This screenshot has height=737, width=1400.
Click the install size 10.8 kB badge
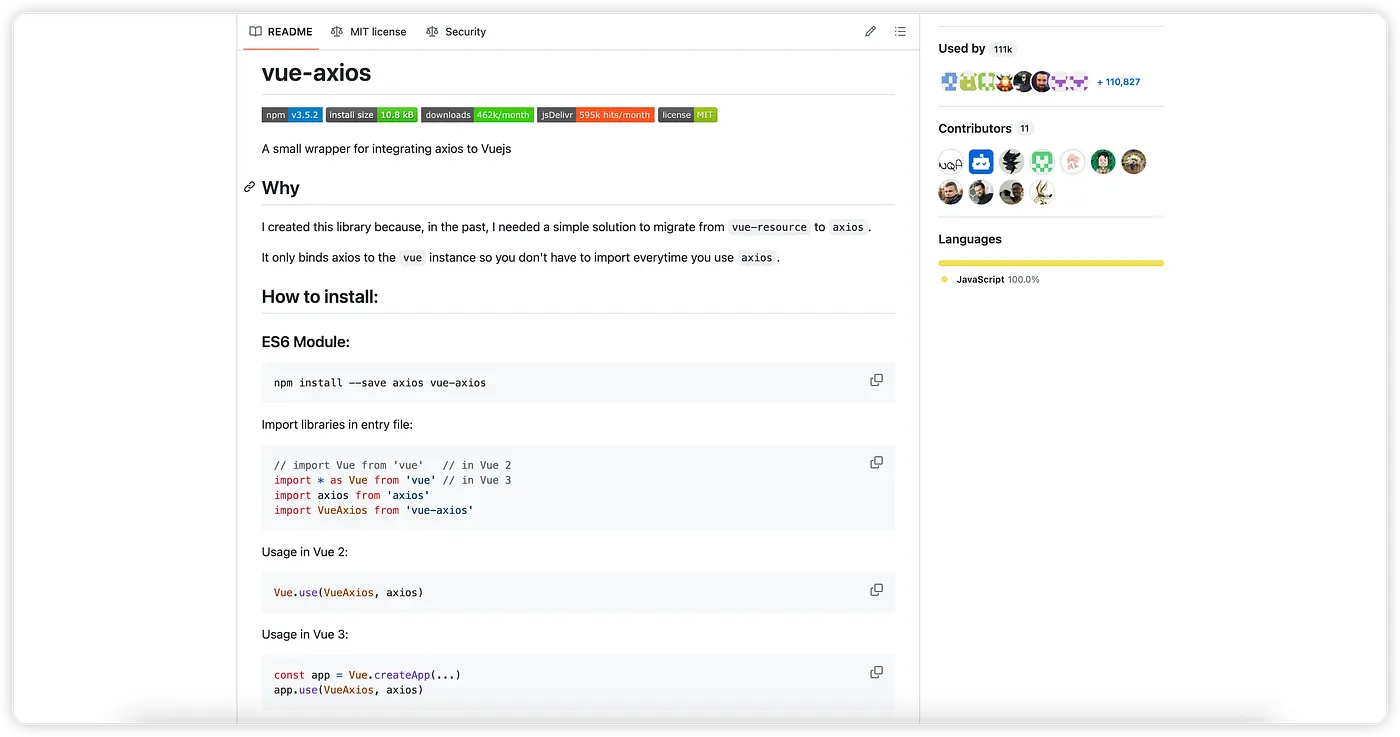pos(371,115)
